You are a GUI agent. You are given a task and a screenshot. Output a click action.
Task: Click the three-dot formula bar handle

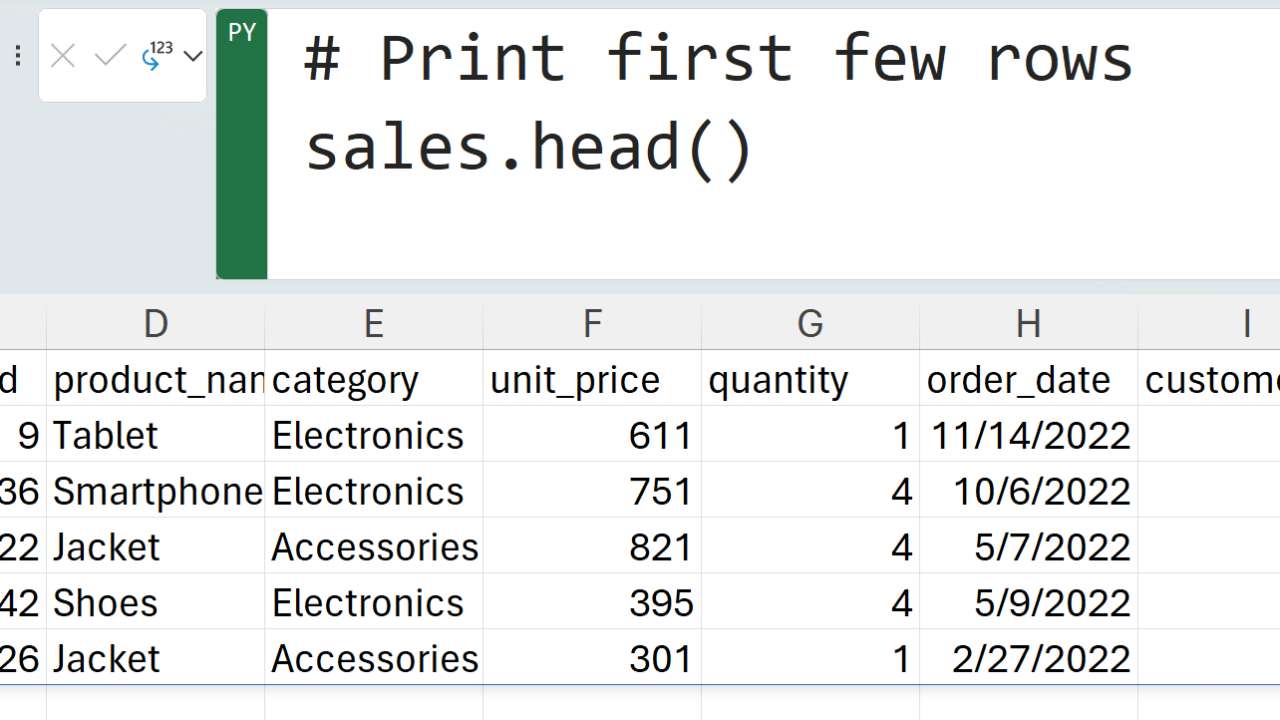pyautogui.click(x=17, y=57)
